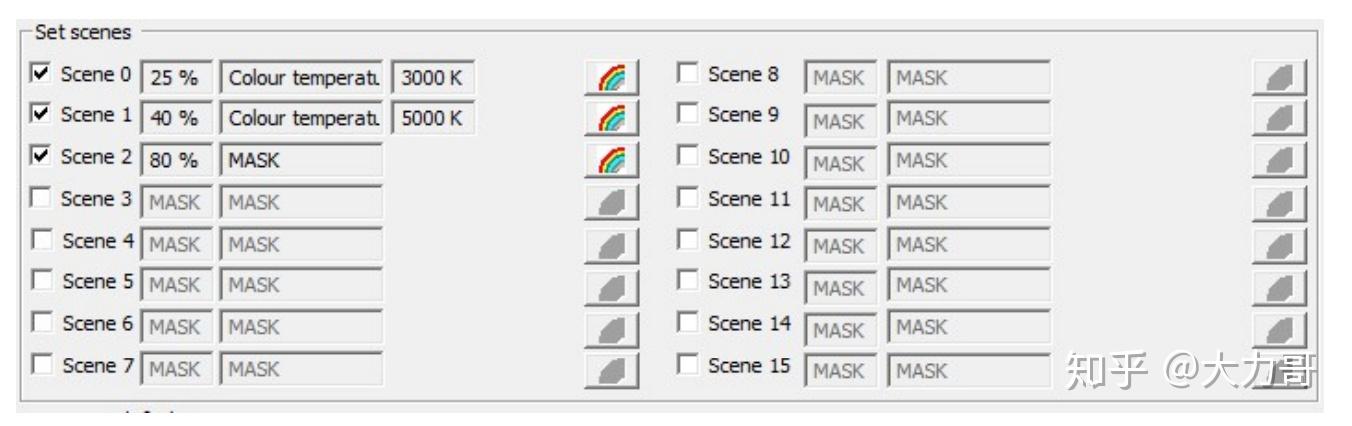Screen dimensions: 1352x426
Task: Click the colour icon for Scene 8
Action: tap(1279, 78)
